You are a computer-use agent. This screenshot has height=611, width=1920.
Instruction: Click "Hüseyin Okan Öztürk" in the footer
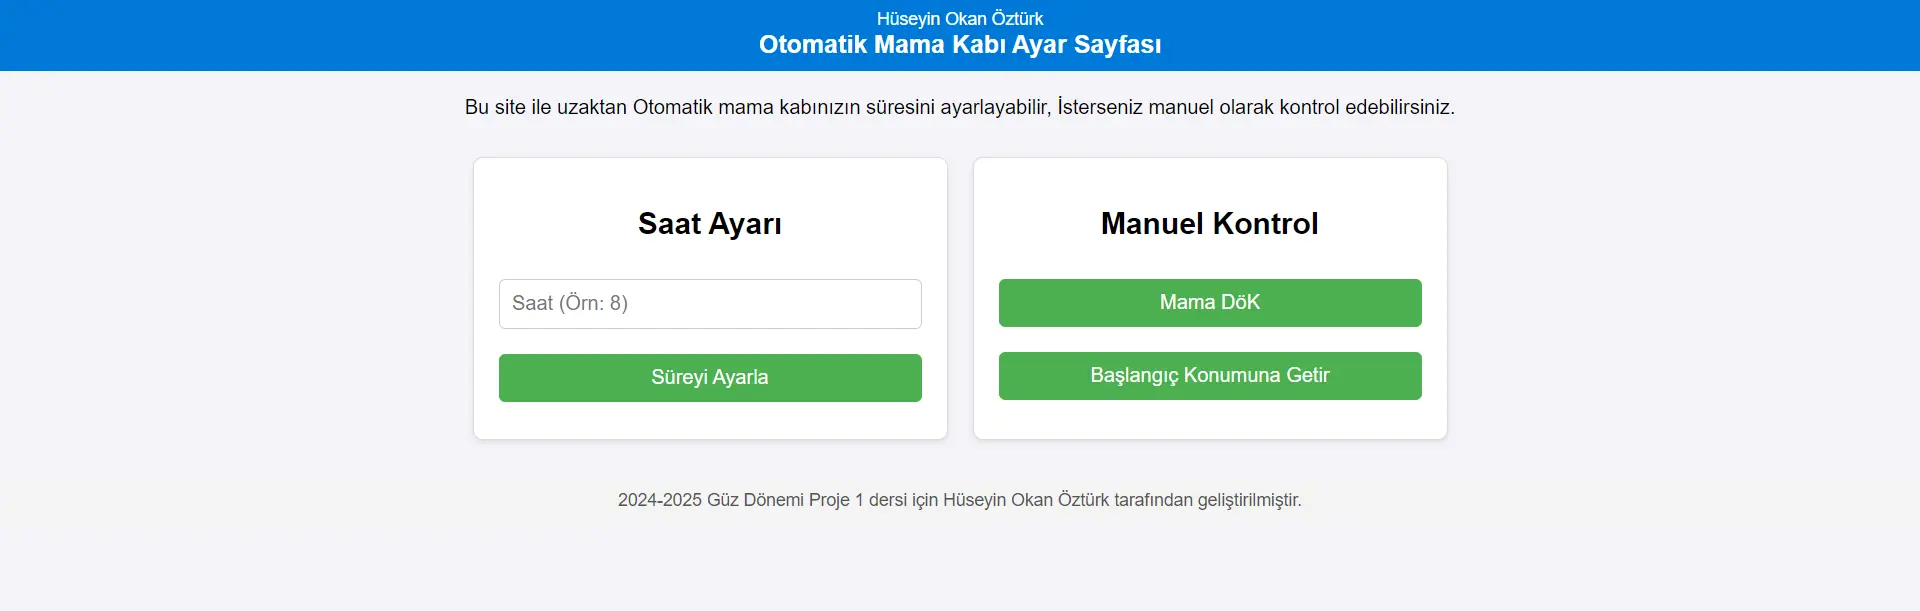1026,500
